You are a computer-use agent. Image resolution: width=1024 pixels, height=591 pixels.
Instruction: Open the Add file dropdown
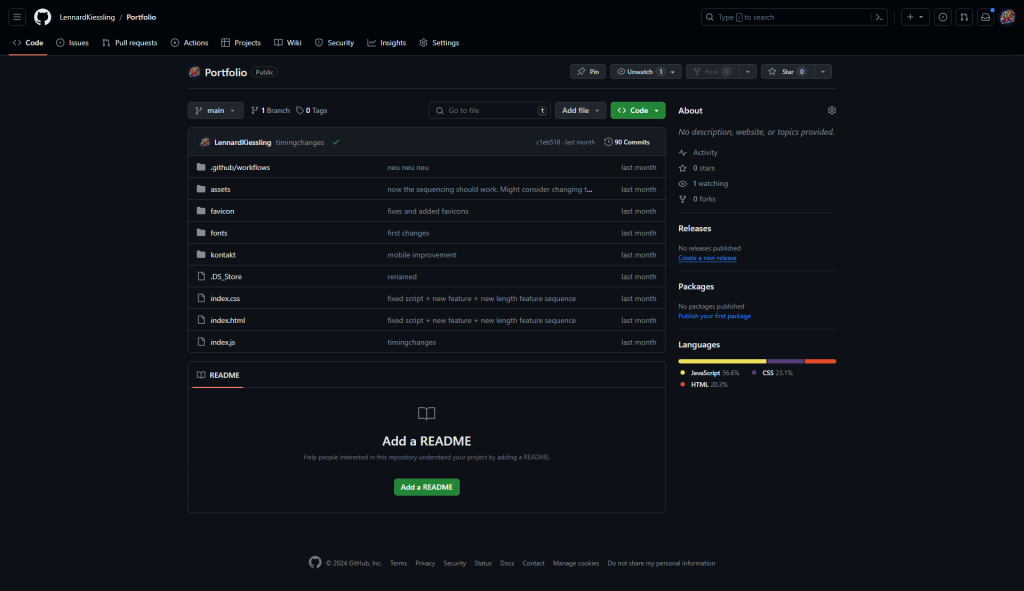[x=581, y=110]
